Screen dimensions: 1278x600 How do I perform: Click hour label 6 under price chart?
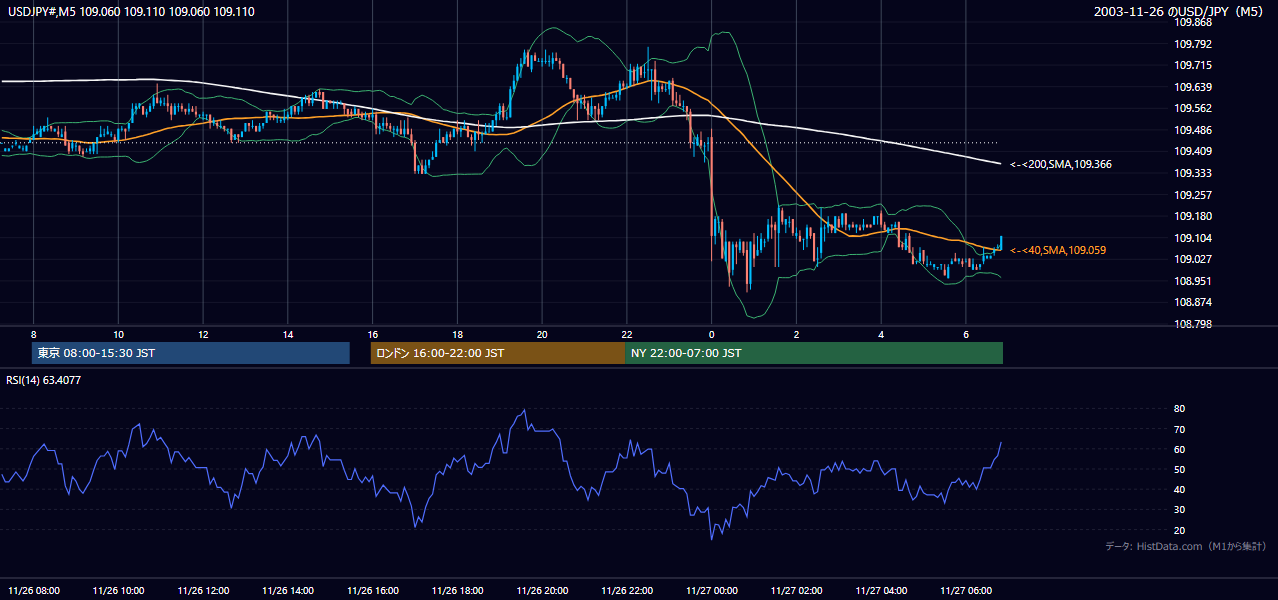point(967,334)
